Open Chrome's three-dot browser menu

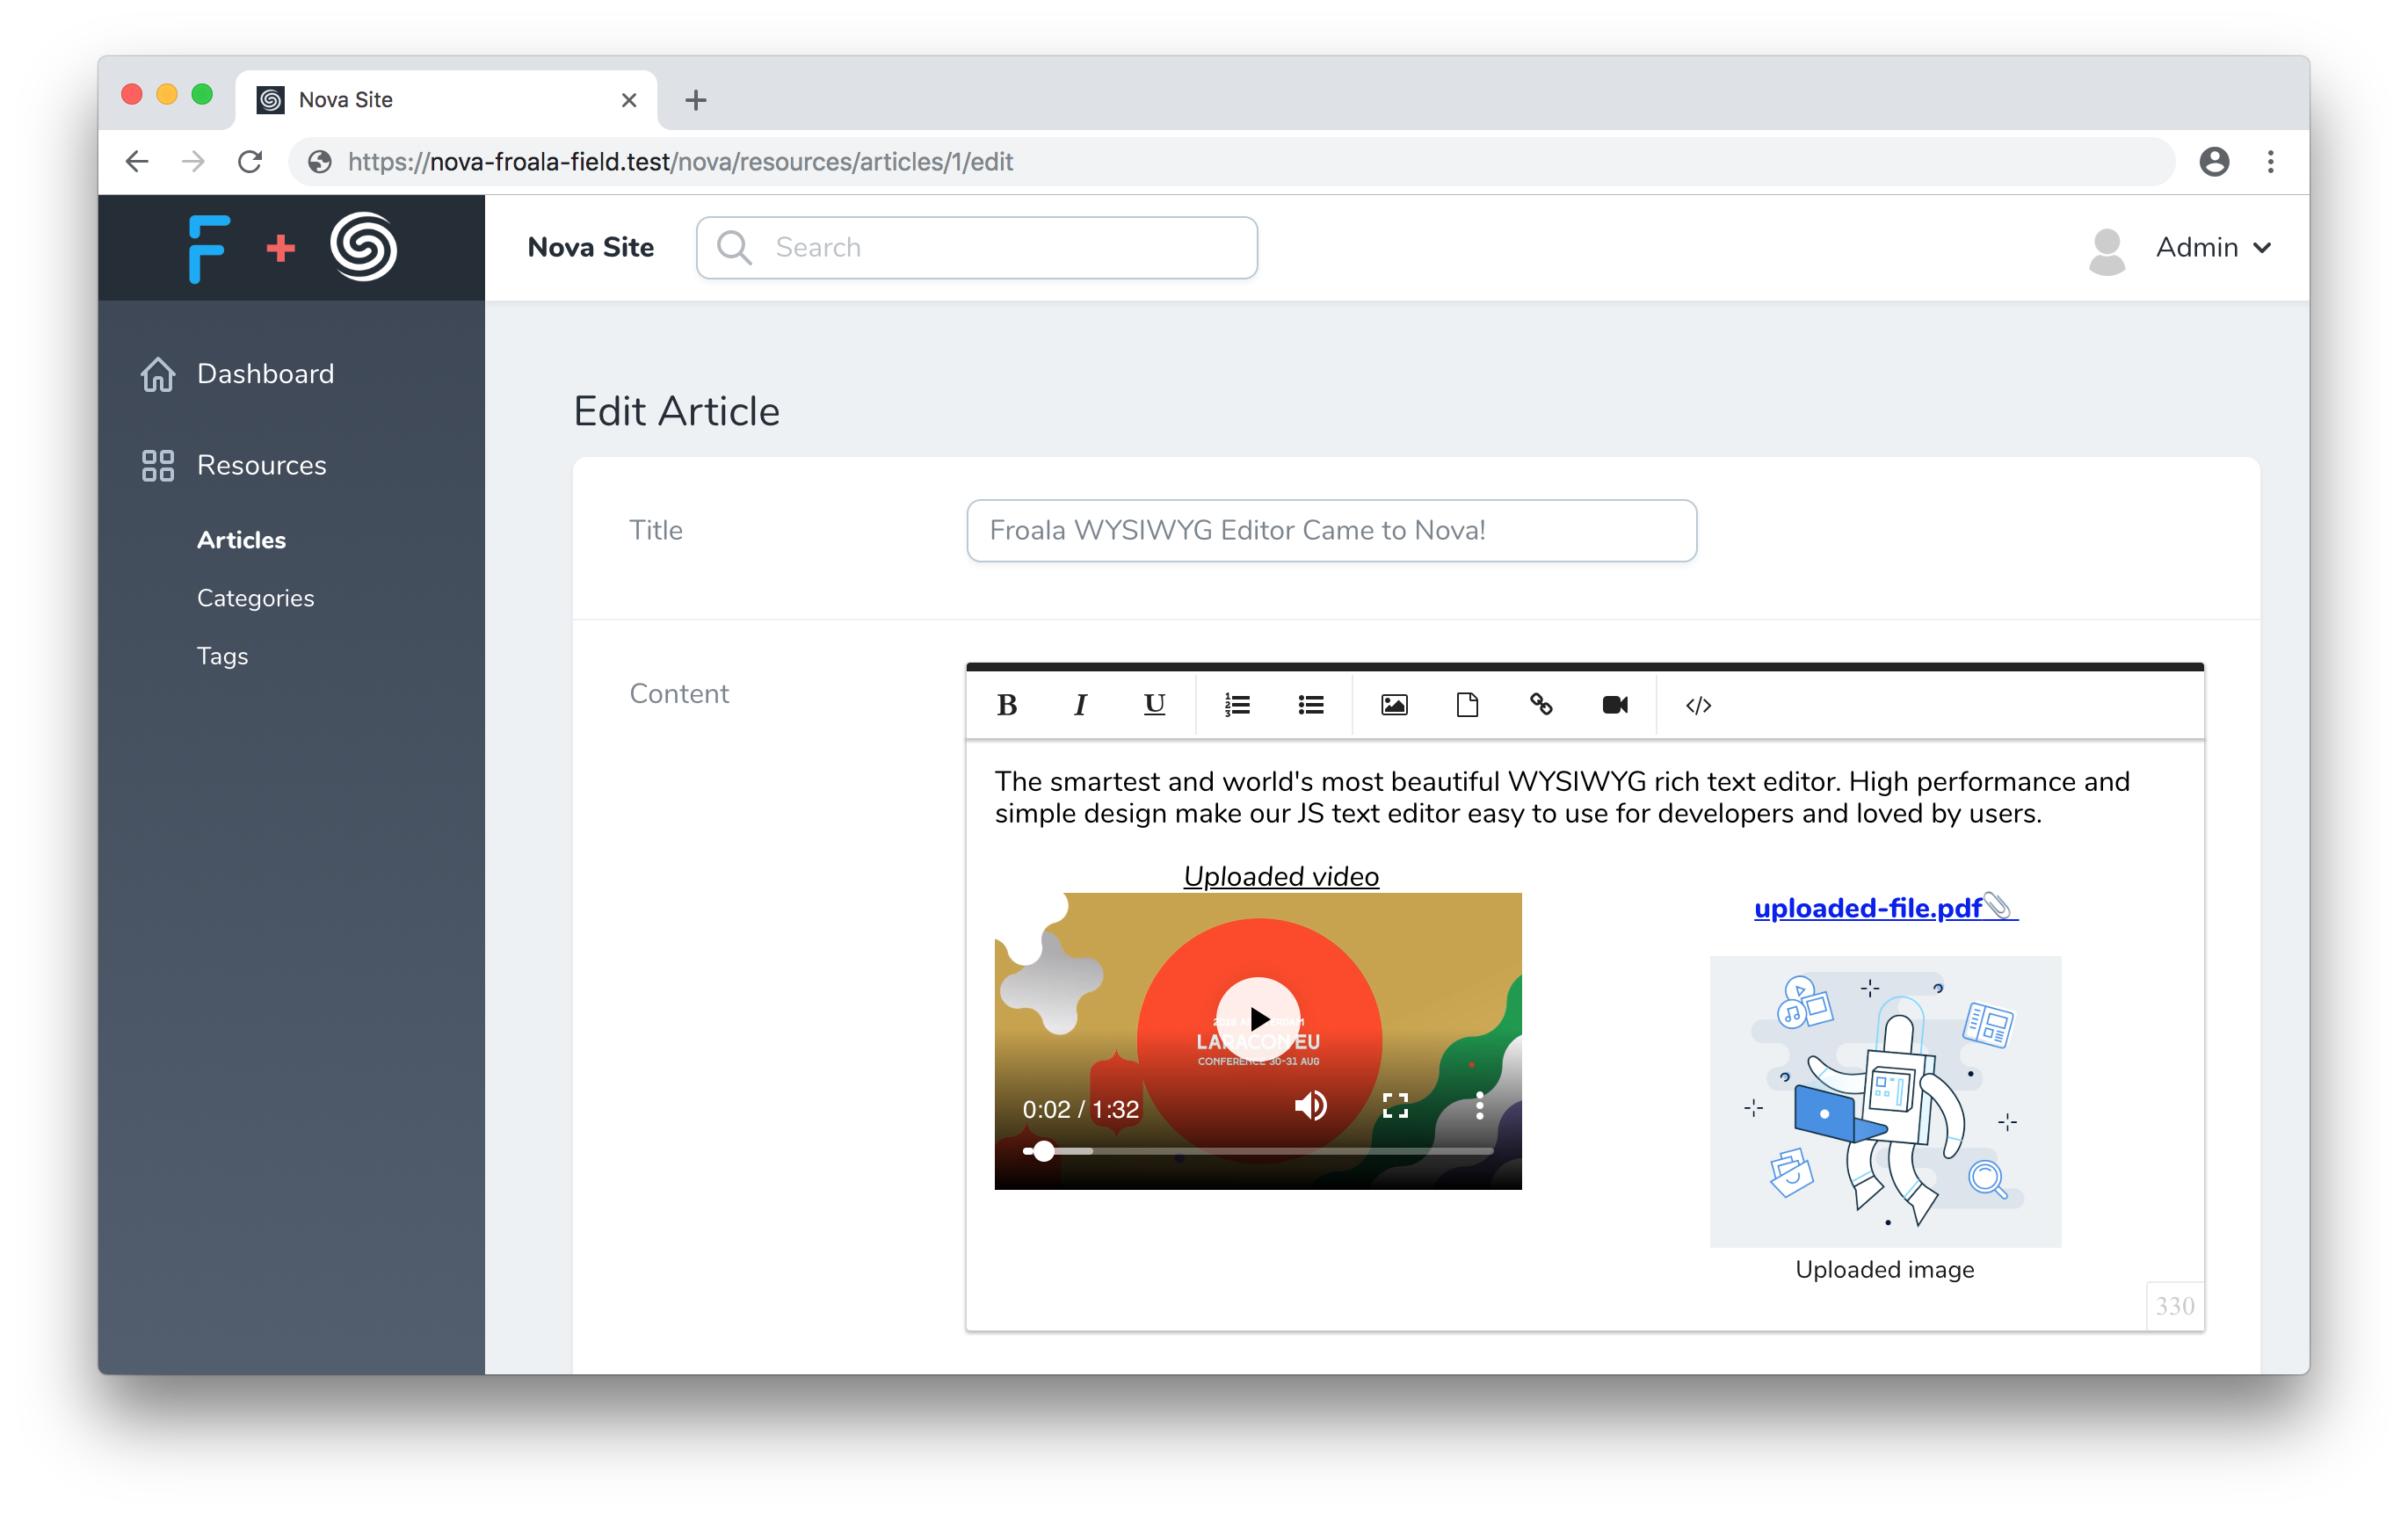pos(2270,161)
